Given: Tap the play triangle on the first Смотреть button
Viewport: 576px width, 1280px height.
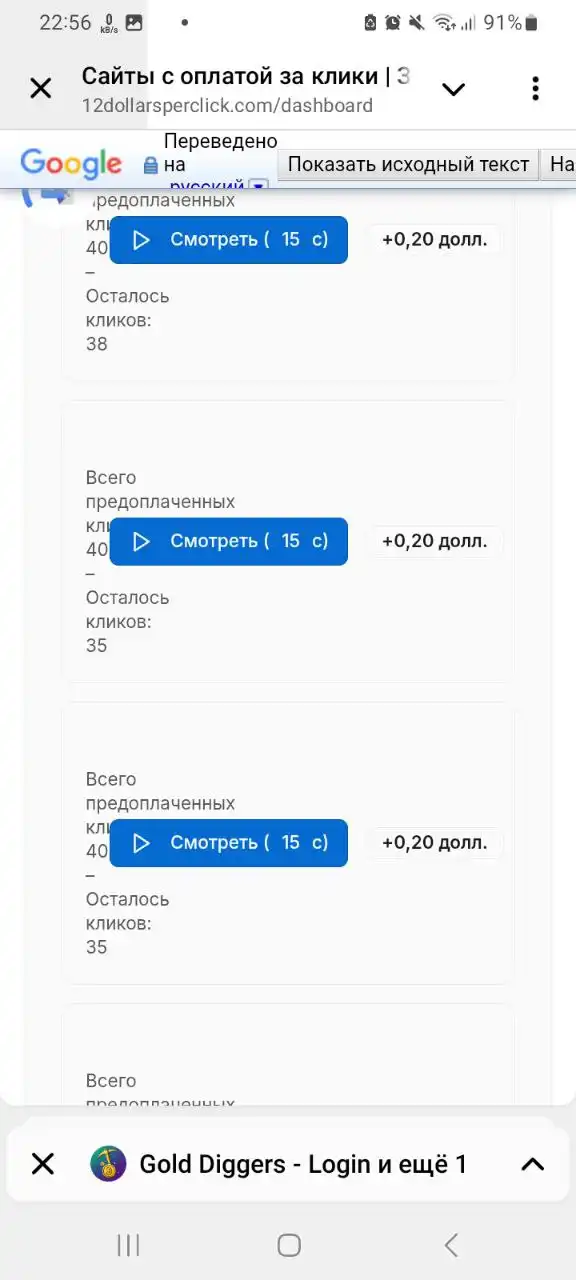Looking at the screenshot, I should [x=141, y=240].
